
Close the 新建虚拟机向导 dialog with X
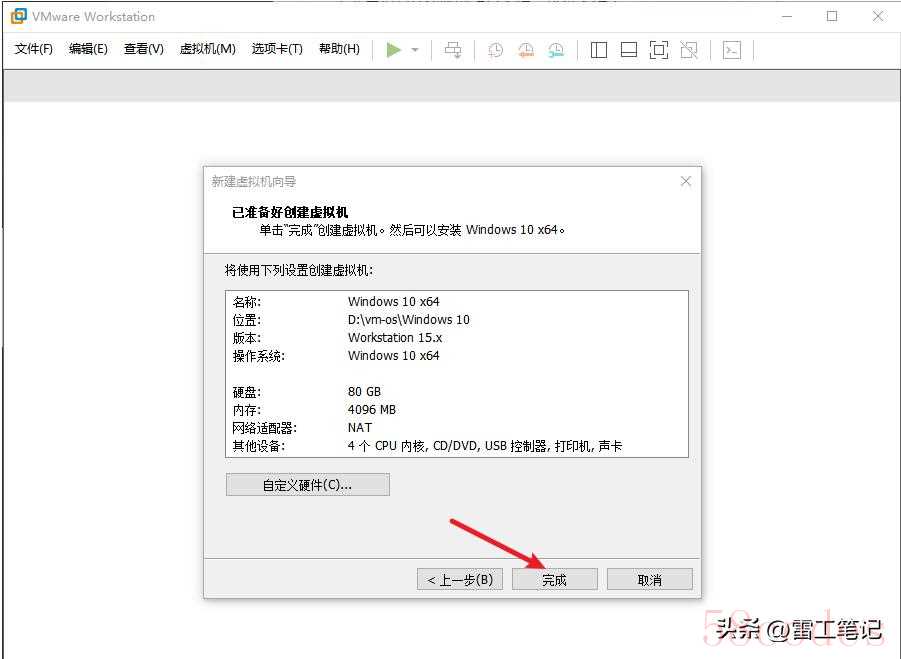point(685,181)
